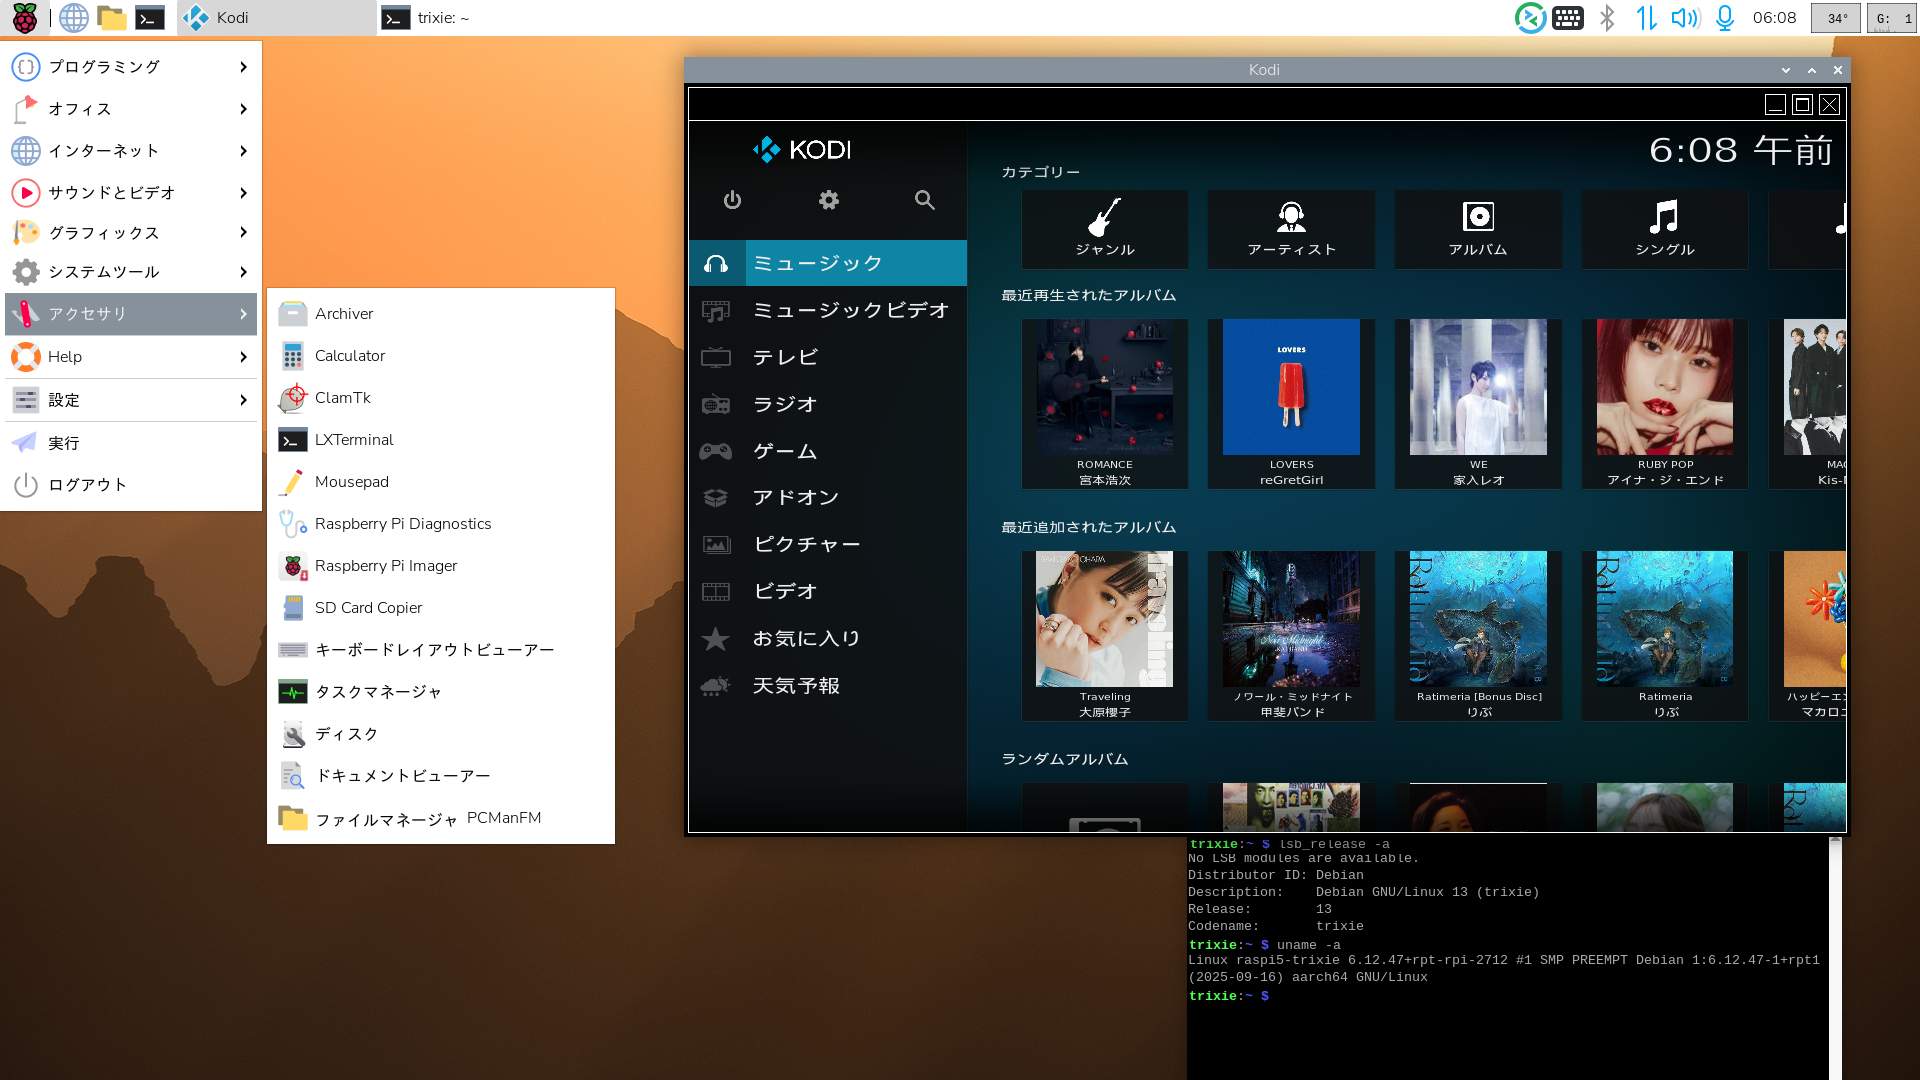This screenshot has height=1080, width=1920.
Task: Open Raspberry Pi Imager menu entry
Action: click(x=385, y=566)
